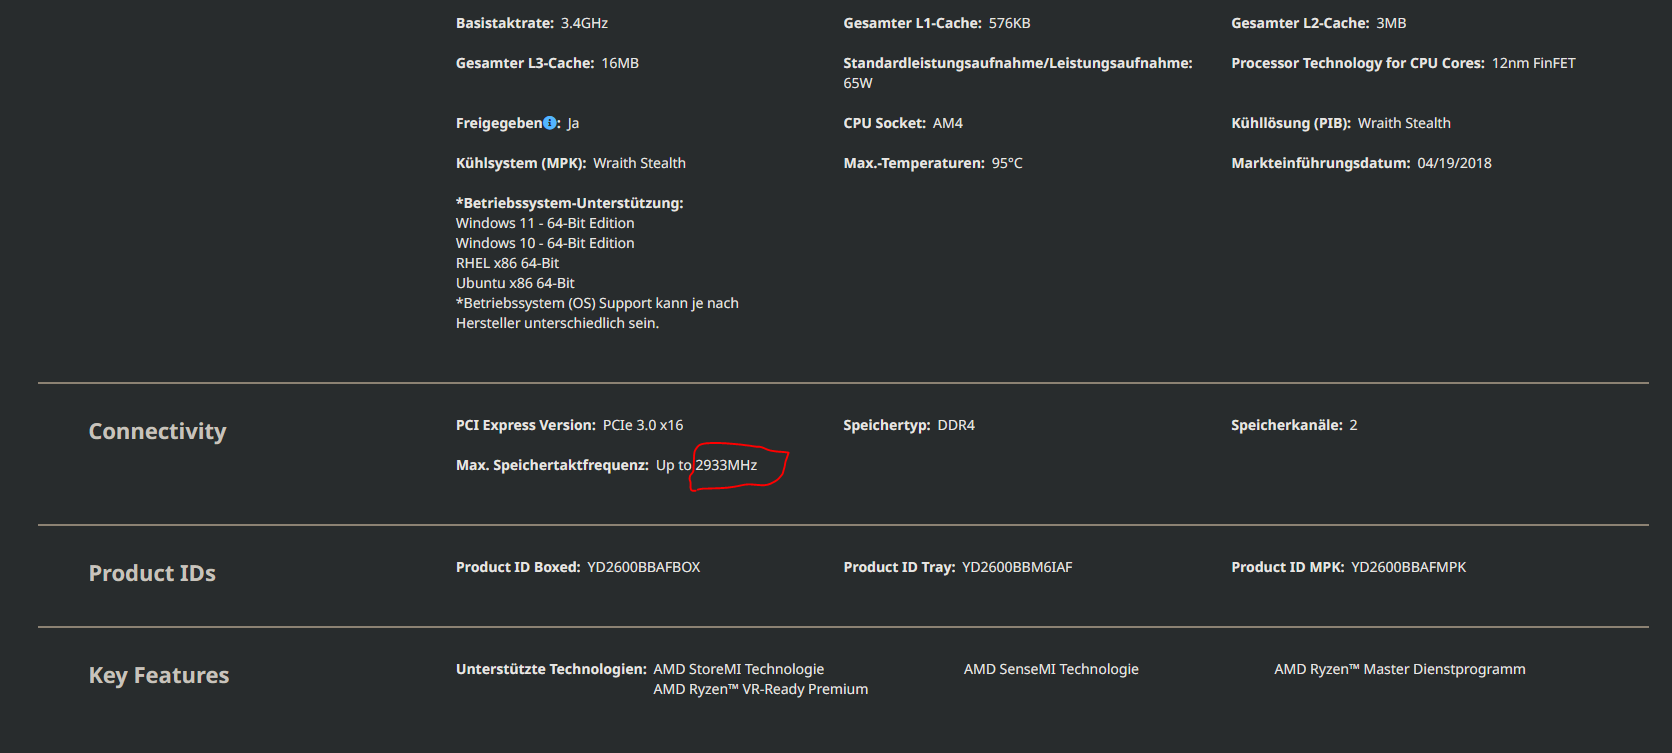The width and height of the screenshot is (1672, 753).
Task: Click the Max.-Temperaturen value 95°C
Action: coord(1007,163)
